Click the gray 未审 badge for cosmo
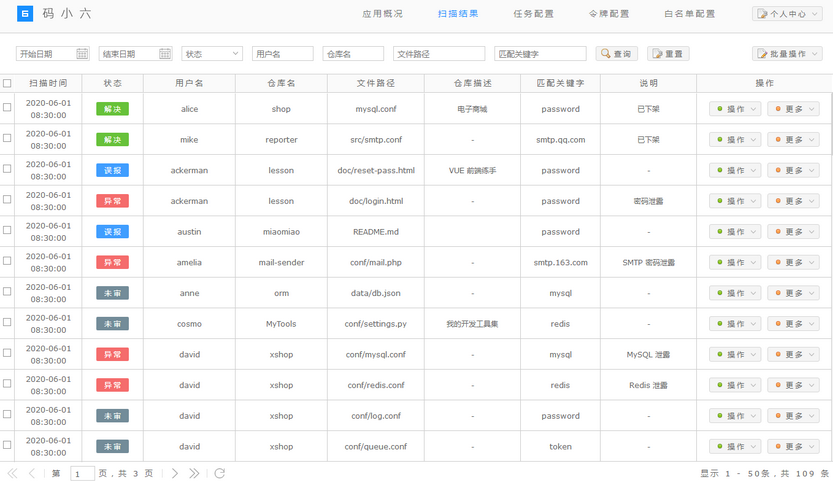 click(113, 324)
